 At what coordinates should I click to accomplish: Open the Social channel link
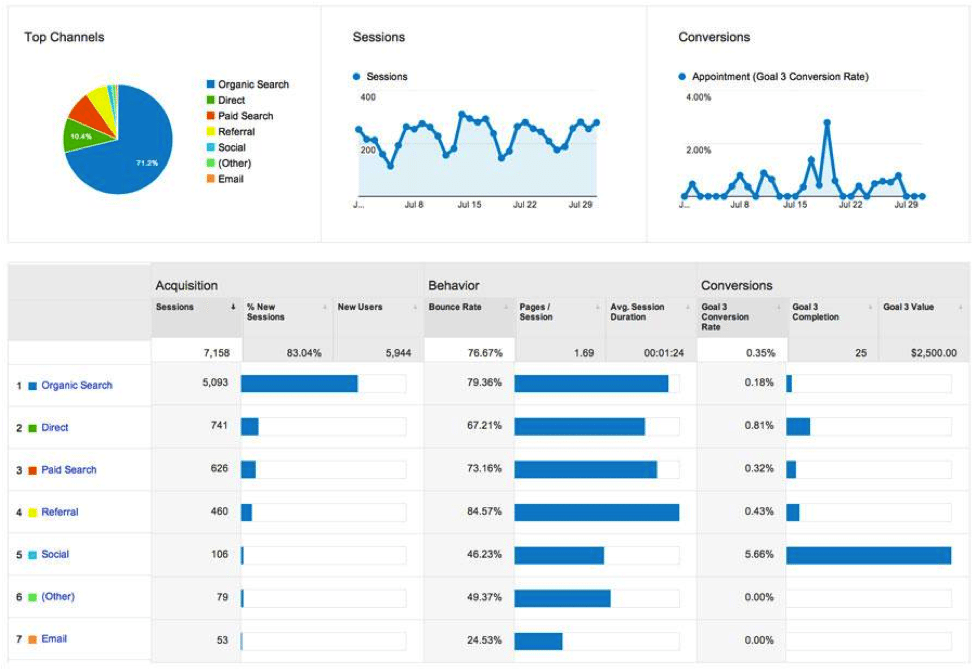55,554
